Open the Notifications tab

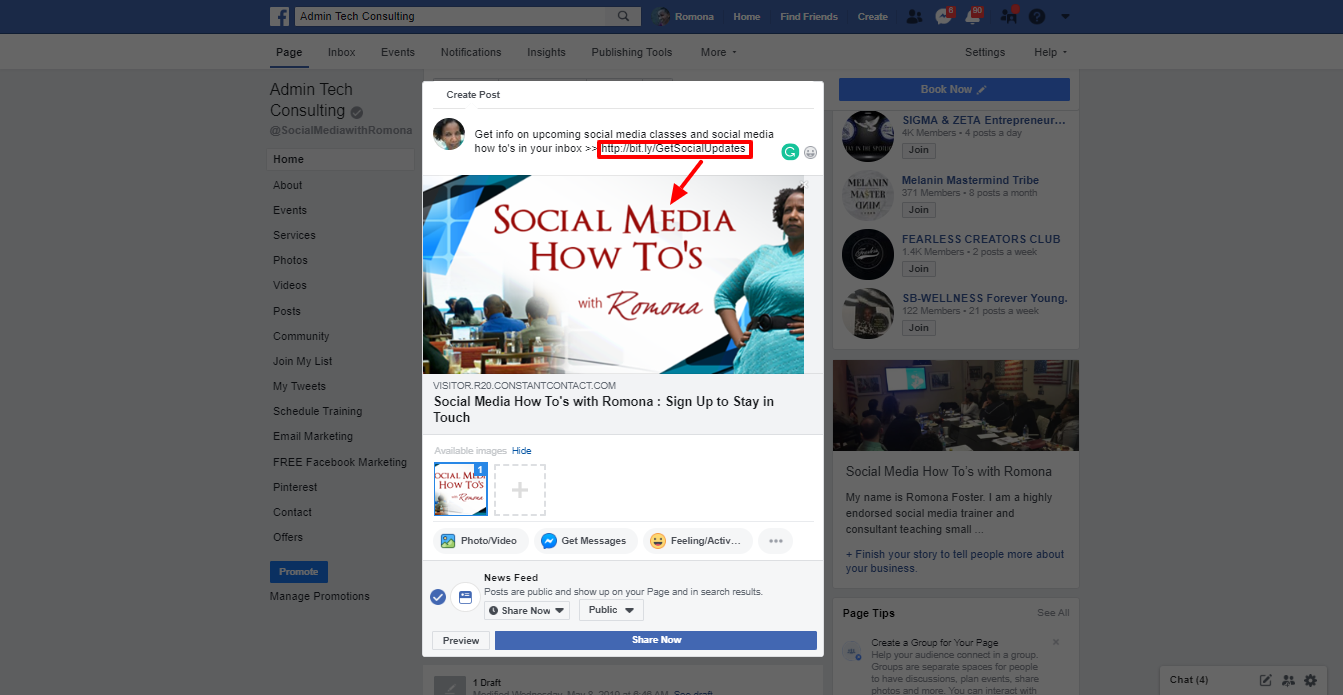coord(471,52)
